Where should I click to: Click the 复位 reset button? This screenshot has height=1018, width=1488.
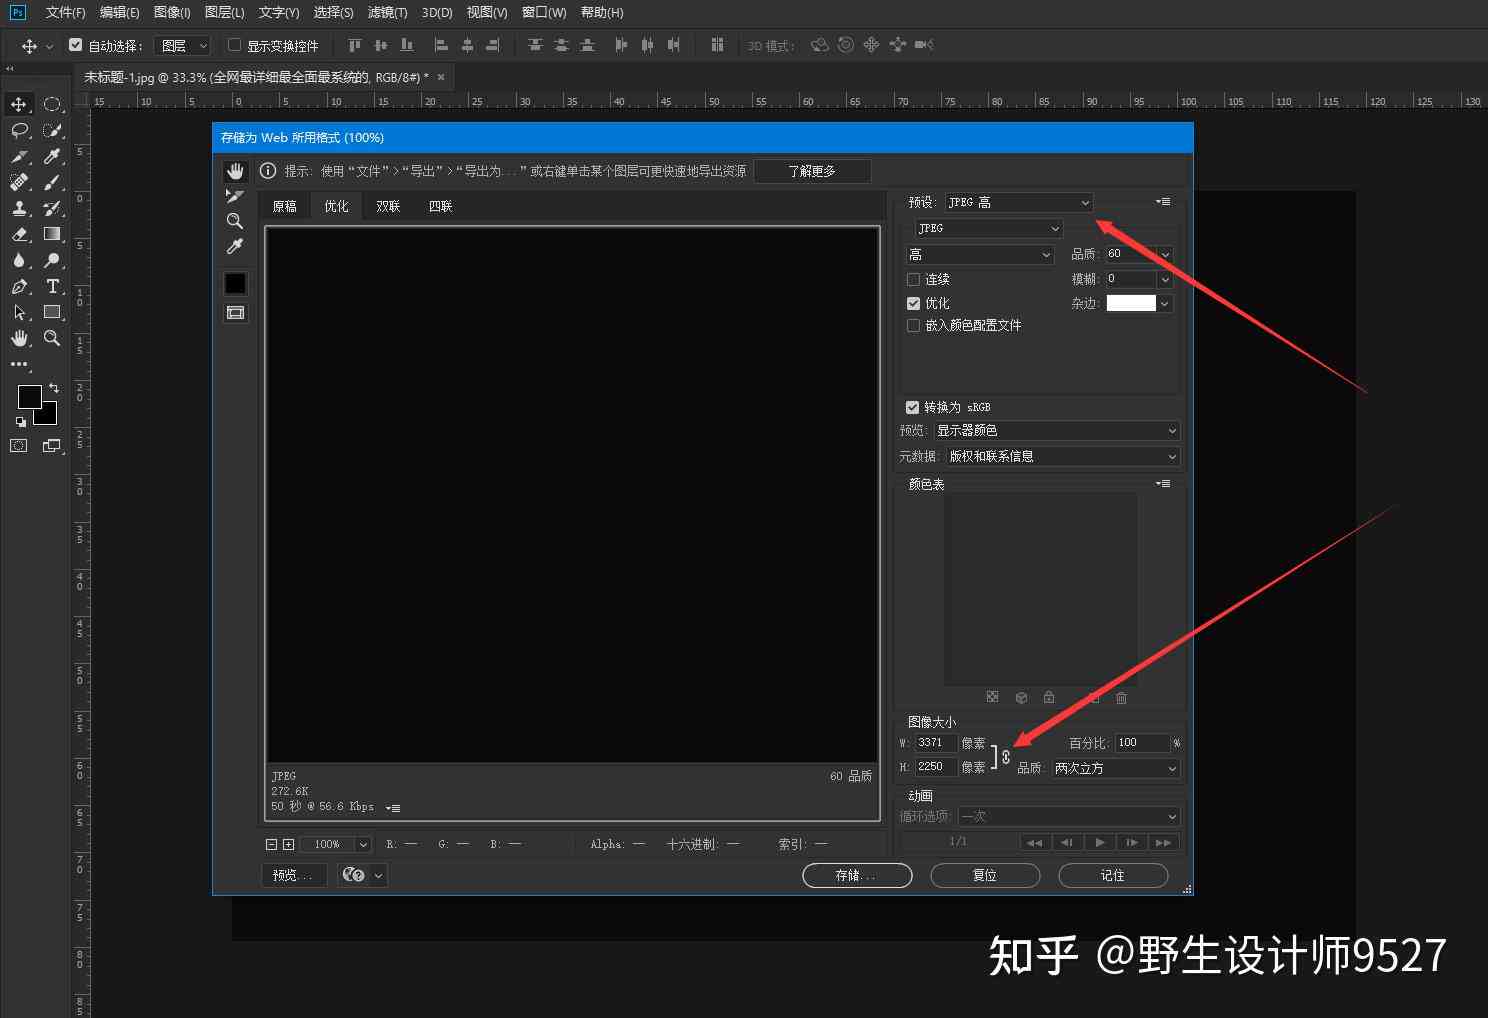[x=985, y=875]
